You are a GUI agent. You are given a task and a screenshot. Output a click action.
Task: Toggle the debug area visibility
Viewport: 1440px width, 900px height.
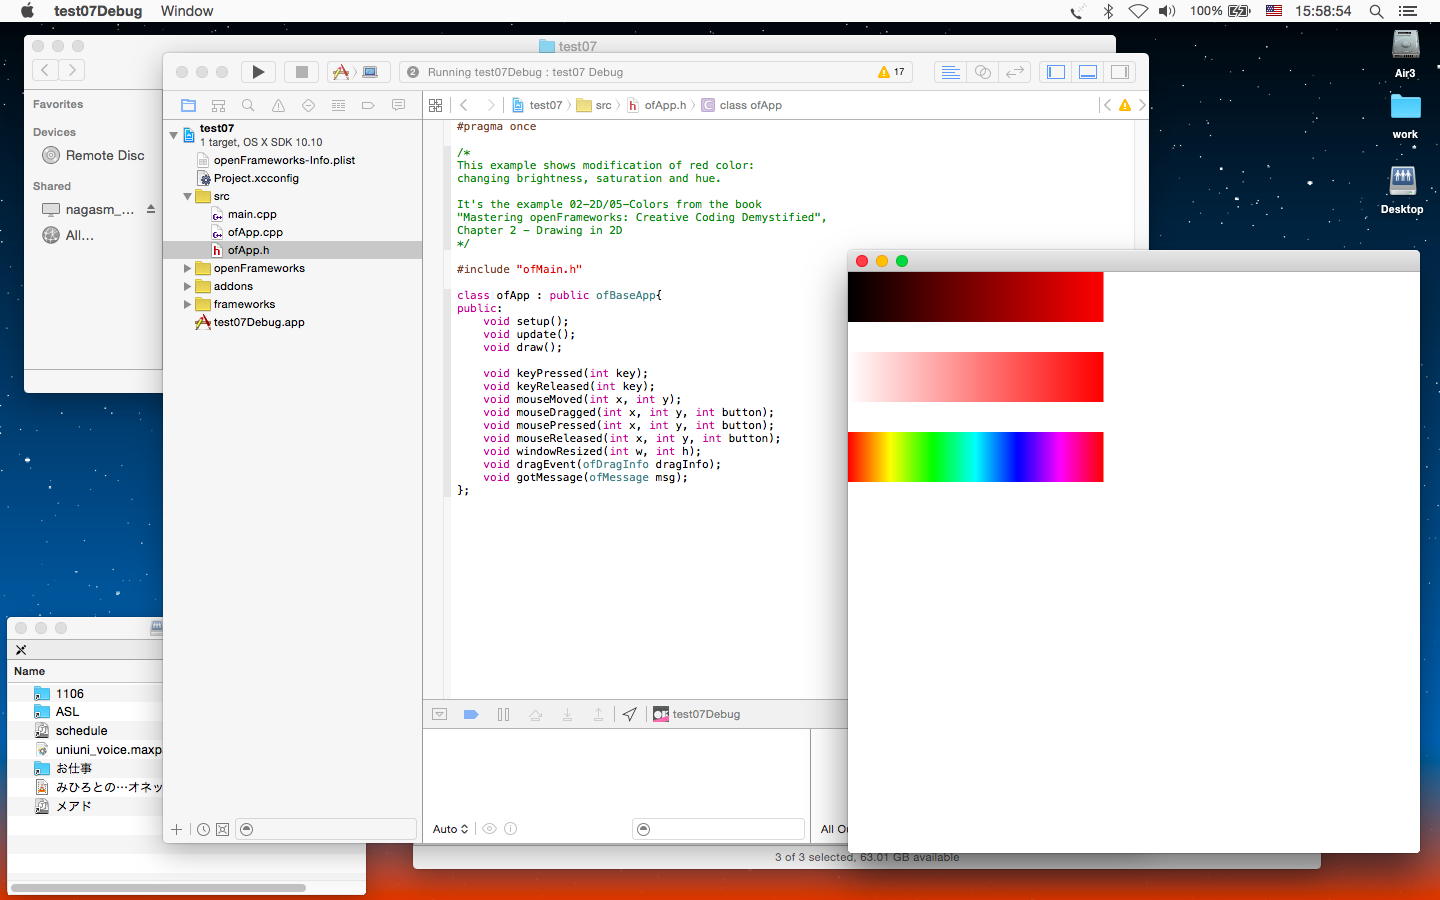point(1088,72)
